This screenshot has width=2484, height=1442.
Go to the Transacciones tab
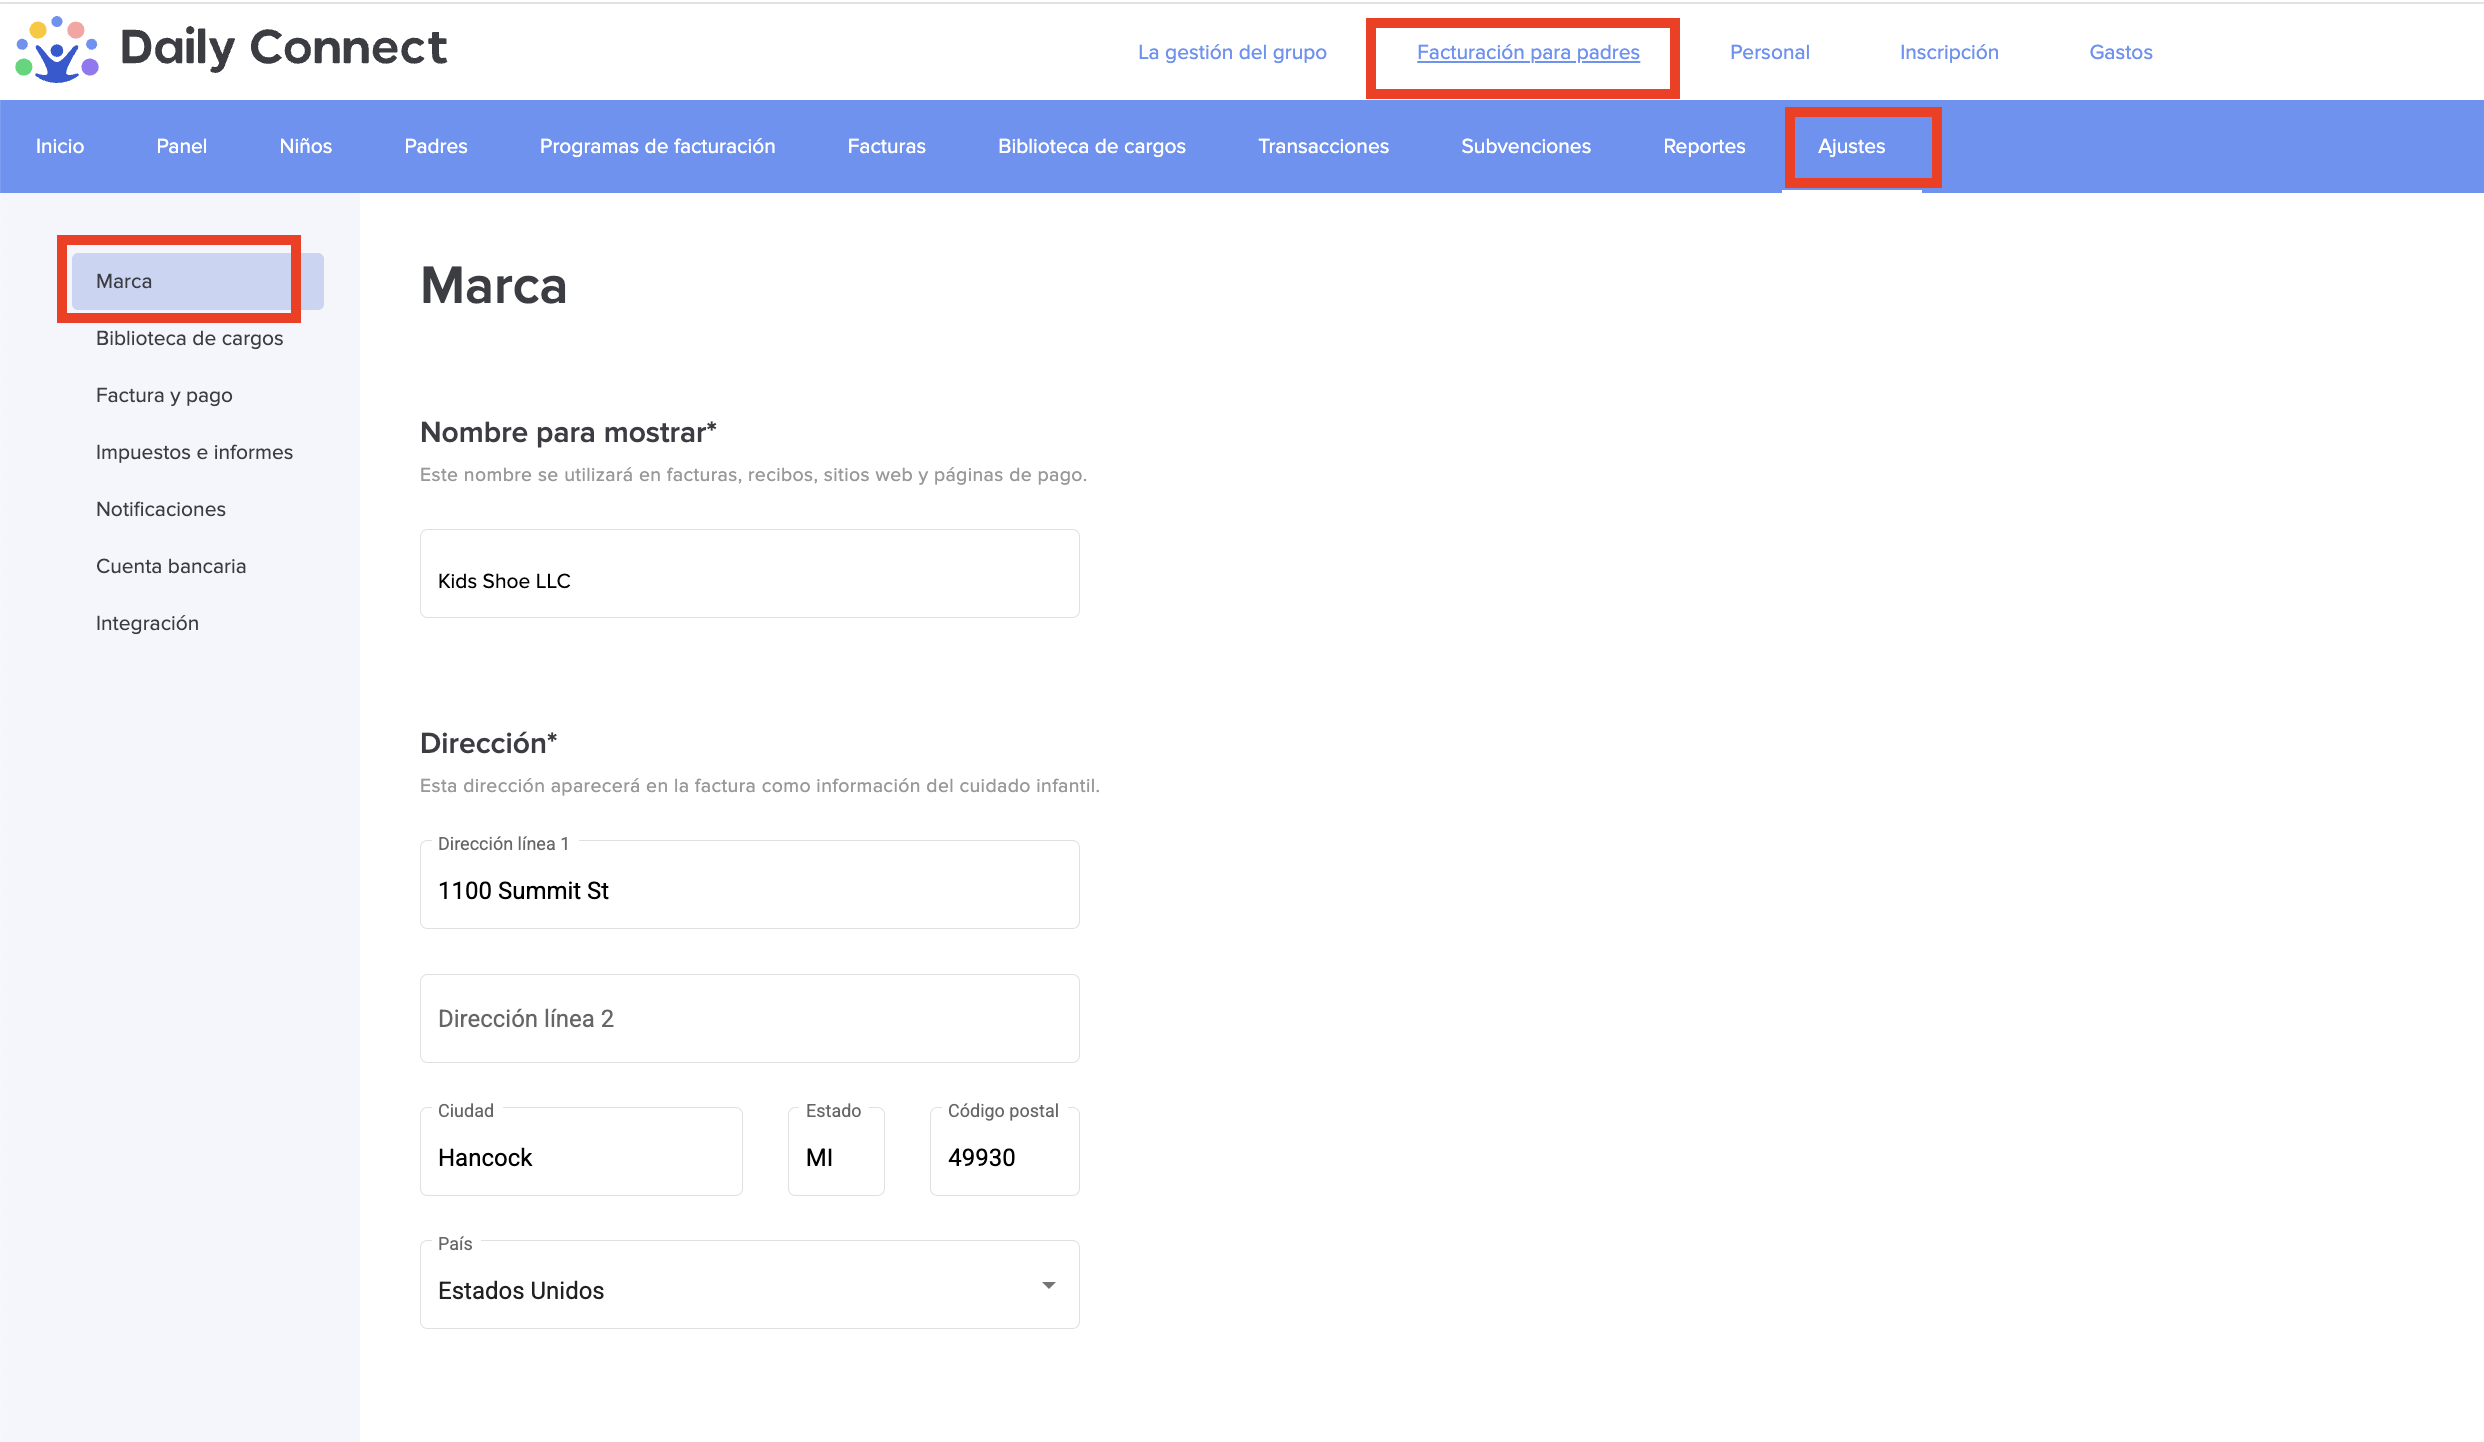coord(1322,146)
